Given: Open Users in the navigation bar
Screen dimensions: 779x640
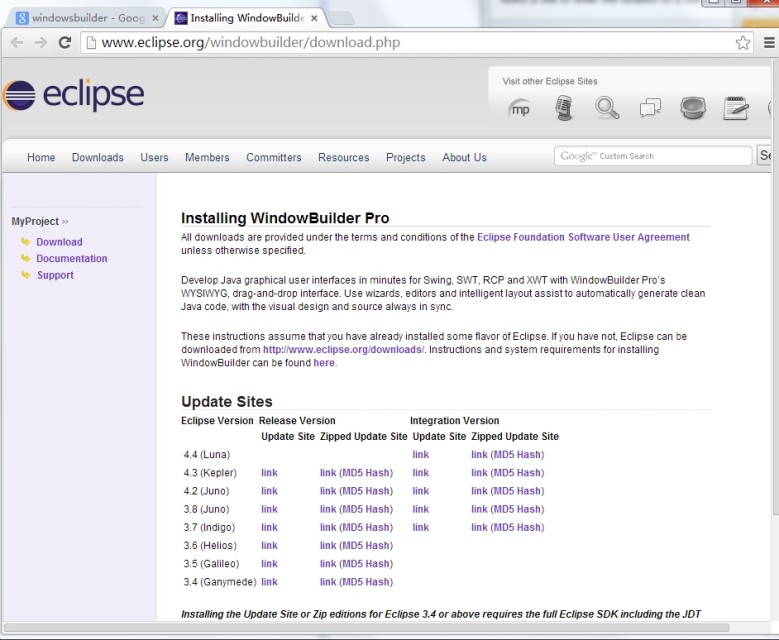Looking at the screenshot, I should coord(155,158).
